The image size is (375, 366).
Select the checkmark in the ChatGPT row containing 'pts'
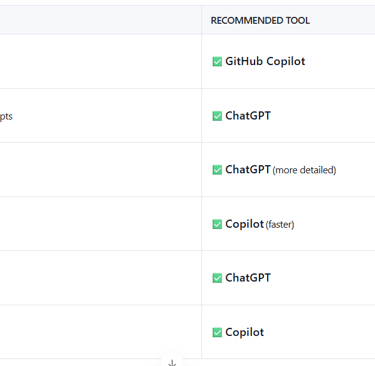click(217, 116)
